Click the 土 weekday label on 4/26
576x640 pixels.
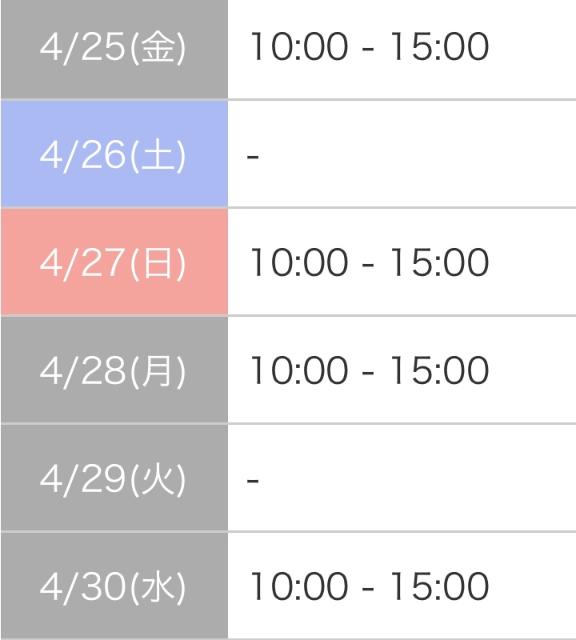click(157, 156)
